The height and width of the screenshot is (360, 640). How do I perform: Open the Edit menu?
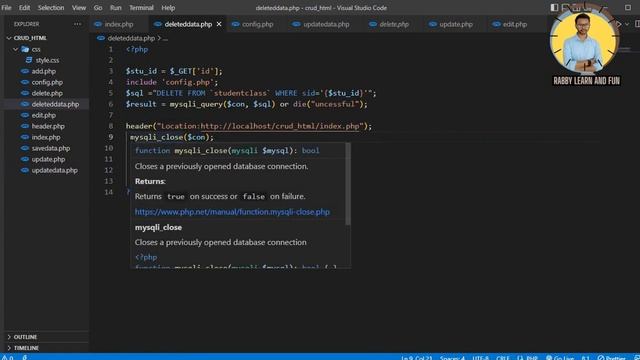[x=24, y=8]
